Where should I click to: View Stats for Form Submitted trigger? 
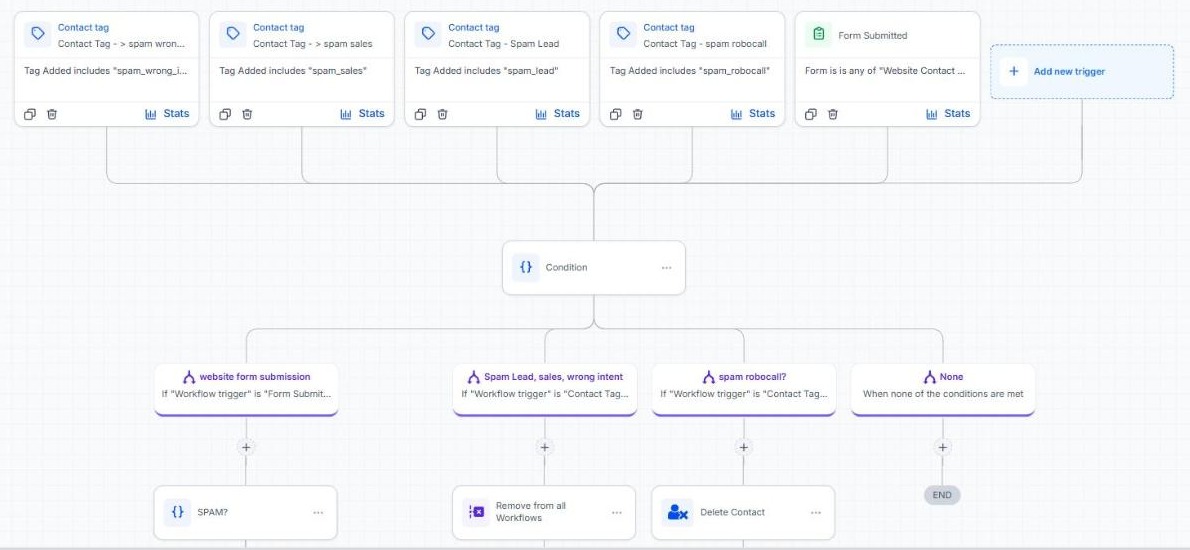click(x=947, y=114)
